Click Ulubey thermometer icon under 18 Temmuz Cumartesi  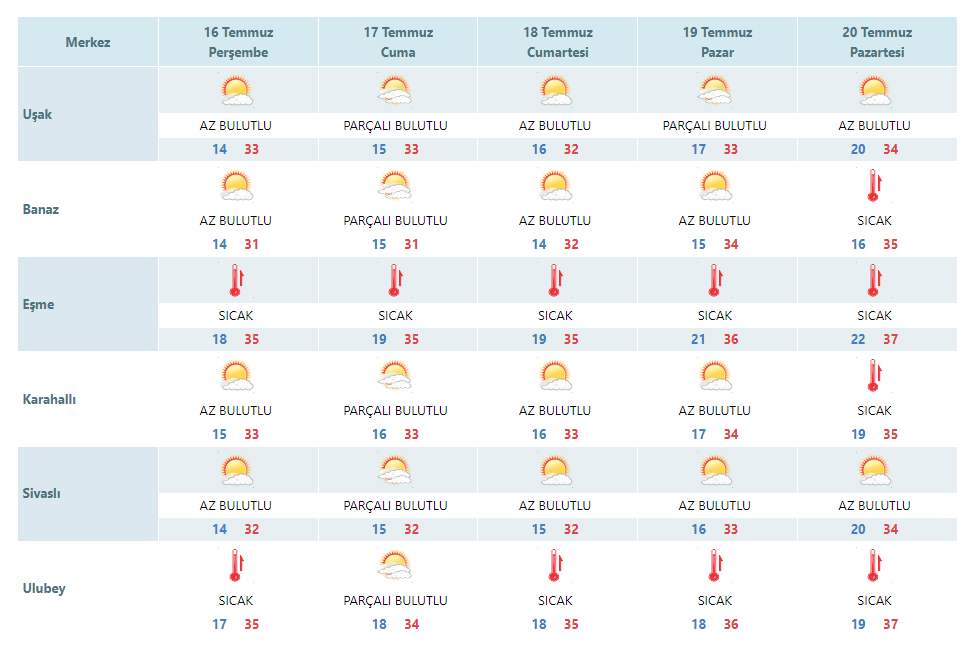[x=555, y=566]
